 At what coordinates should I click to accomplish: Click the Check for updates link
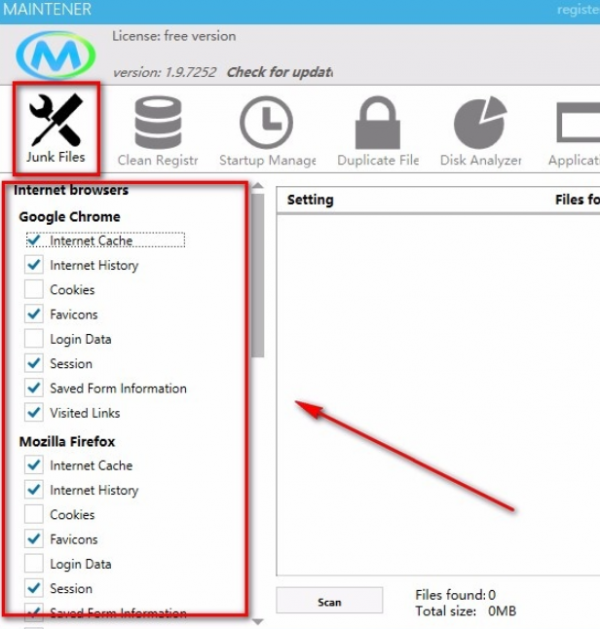click(280, 72)
